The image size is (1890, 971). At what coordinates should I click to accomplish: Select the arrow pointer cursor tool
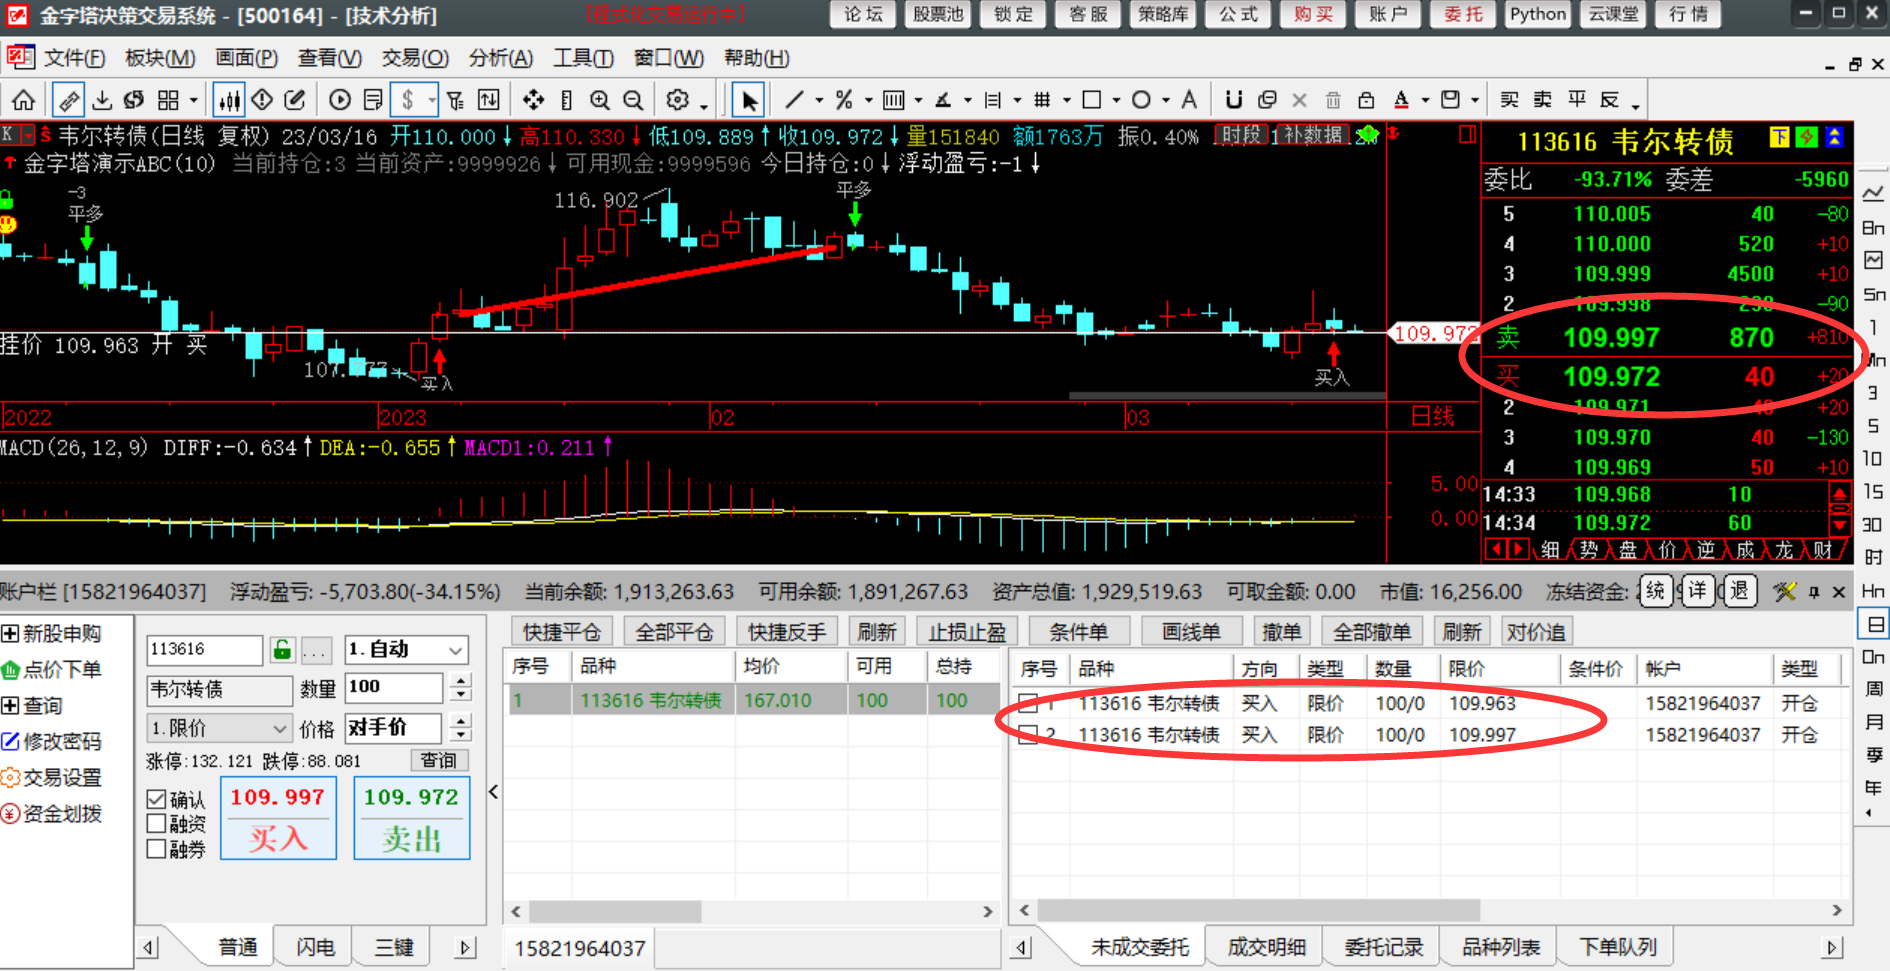[748, 100]
